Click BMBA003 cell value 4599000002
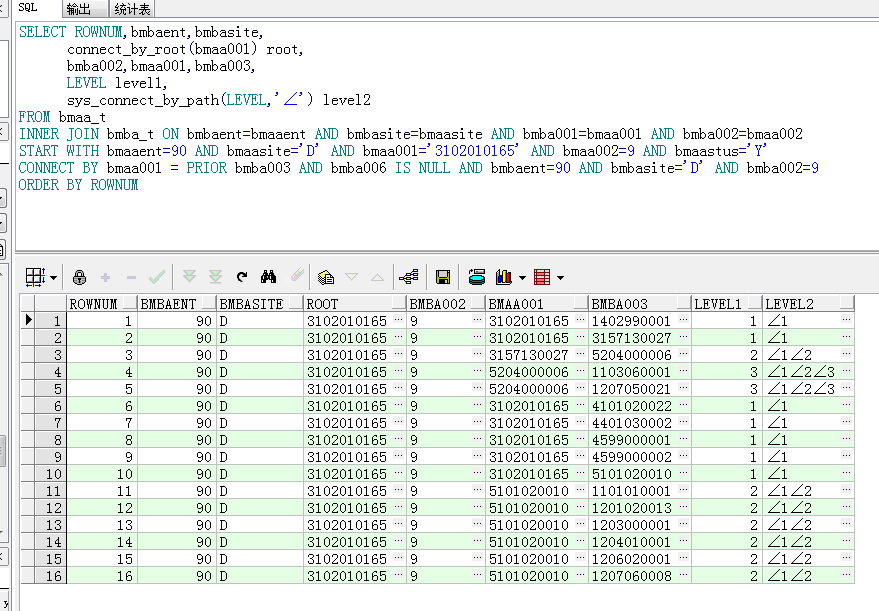Screen dimensions: 879x611 point(631,457)
